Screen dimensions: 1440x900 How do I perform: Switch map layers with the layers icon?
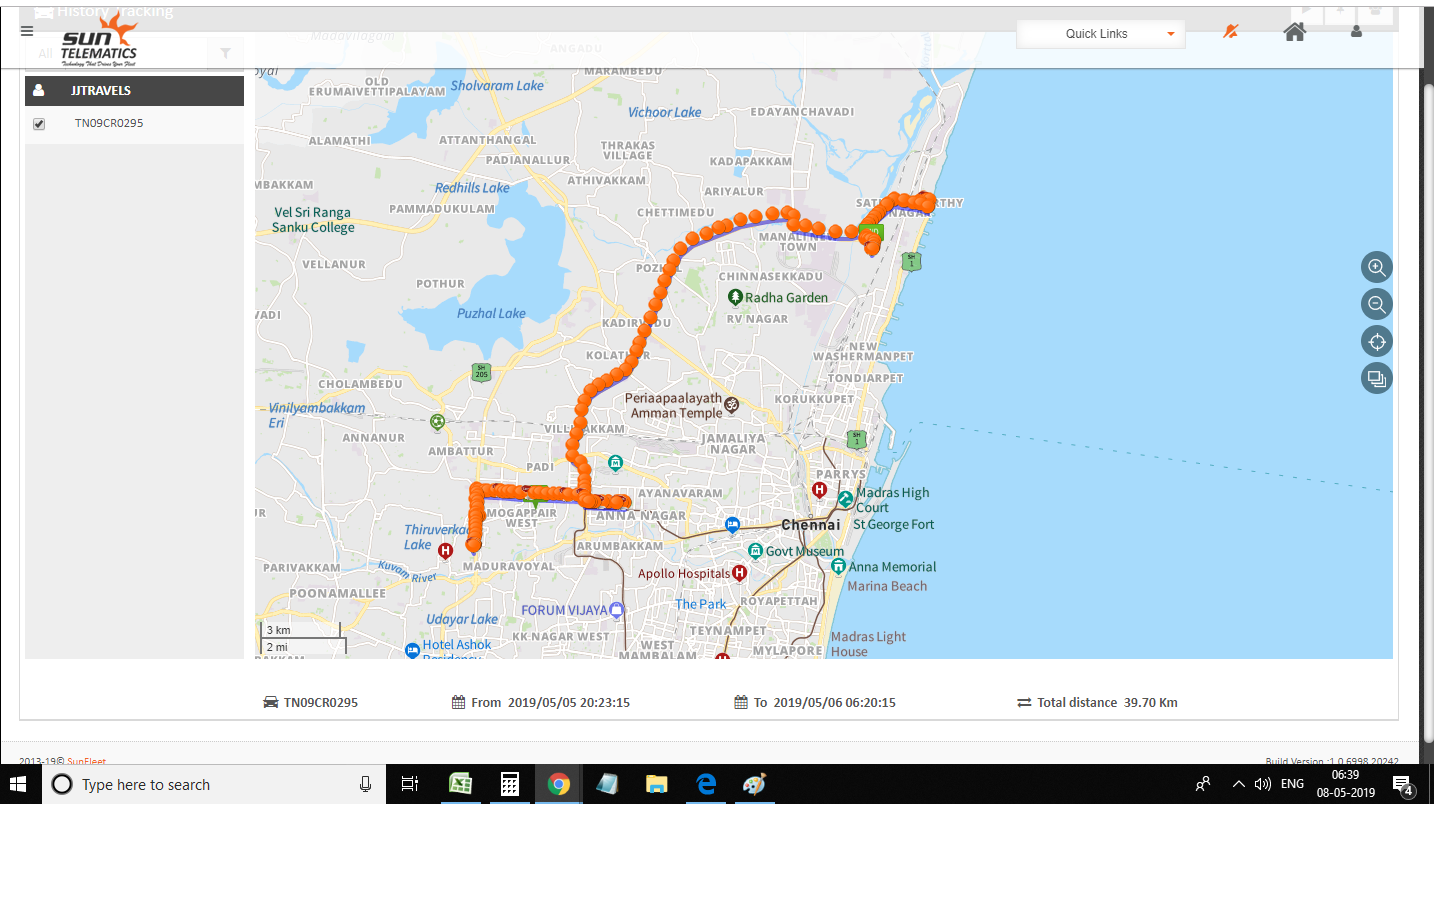(x=1377, y=378)
